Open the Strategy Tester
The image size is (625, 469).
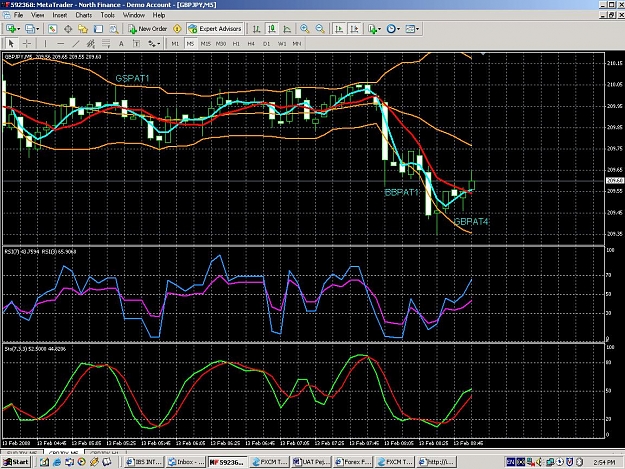coord(114,29)
